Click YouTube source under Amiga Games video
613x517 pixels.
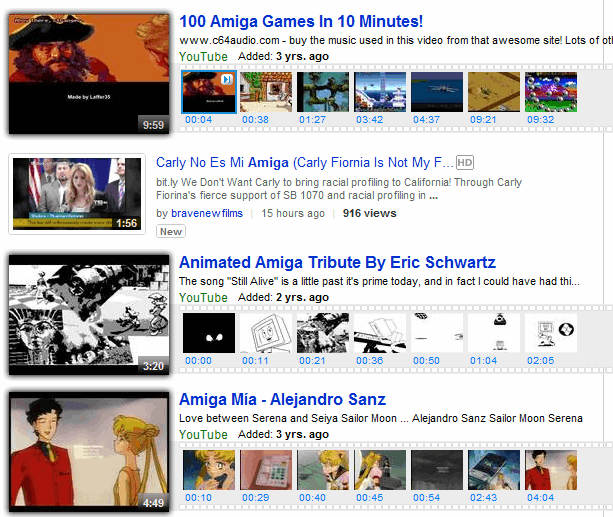203,56
